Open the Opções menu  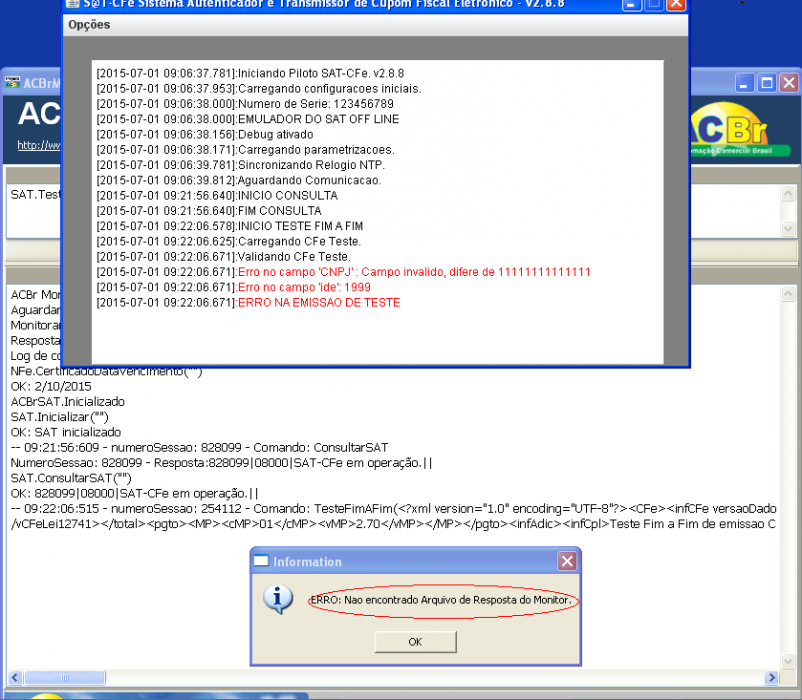[x=89, y=25]
